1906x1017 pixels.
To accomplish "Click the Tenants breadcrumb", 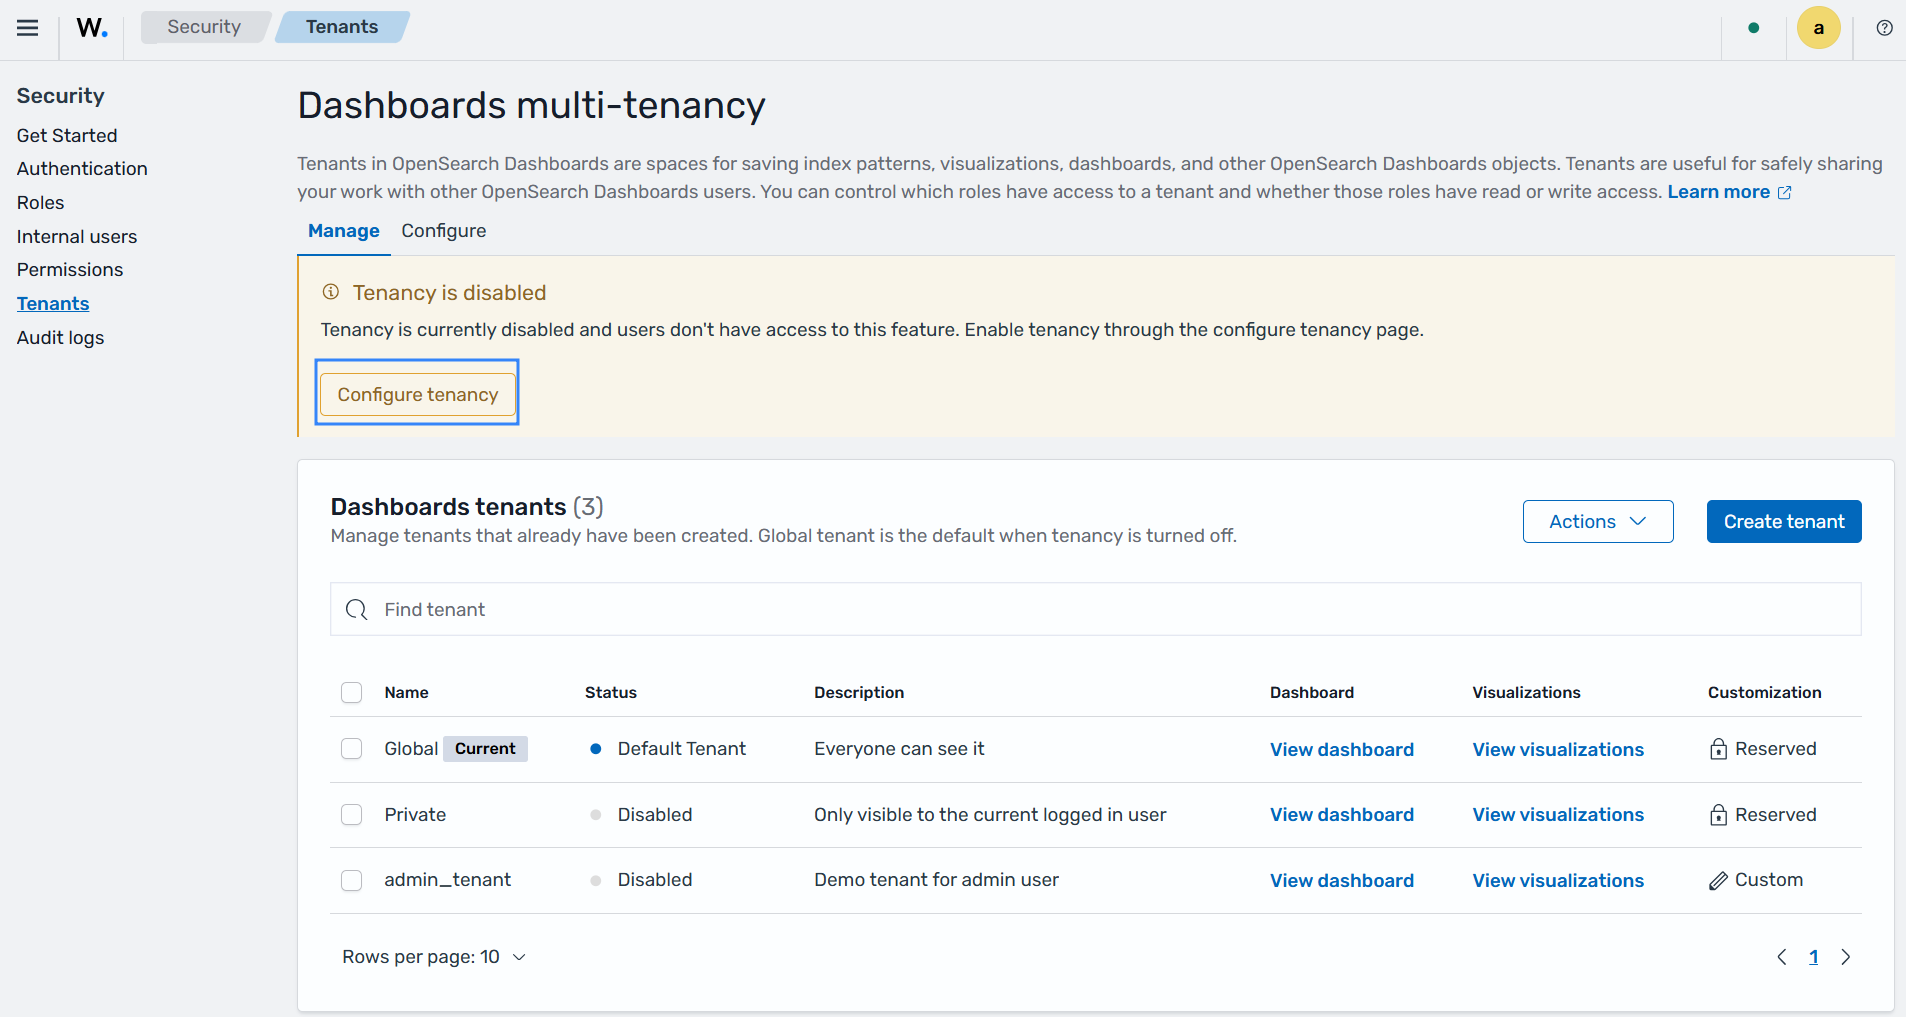I will [342, 27].
